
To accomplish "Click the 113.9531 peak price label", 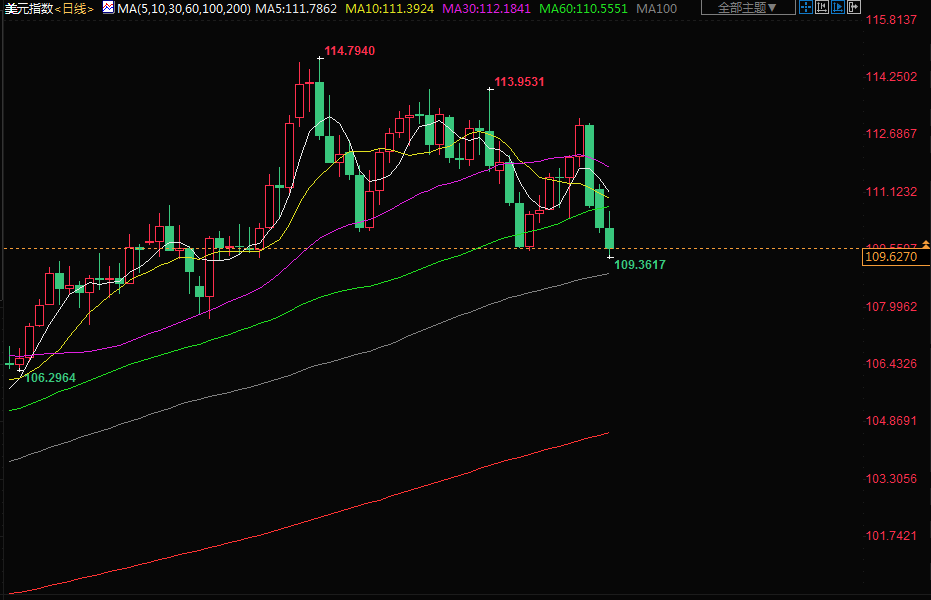I will coord(519,82).
